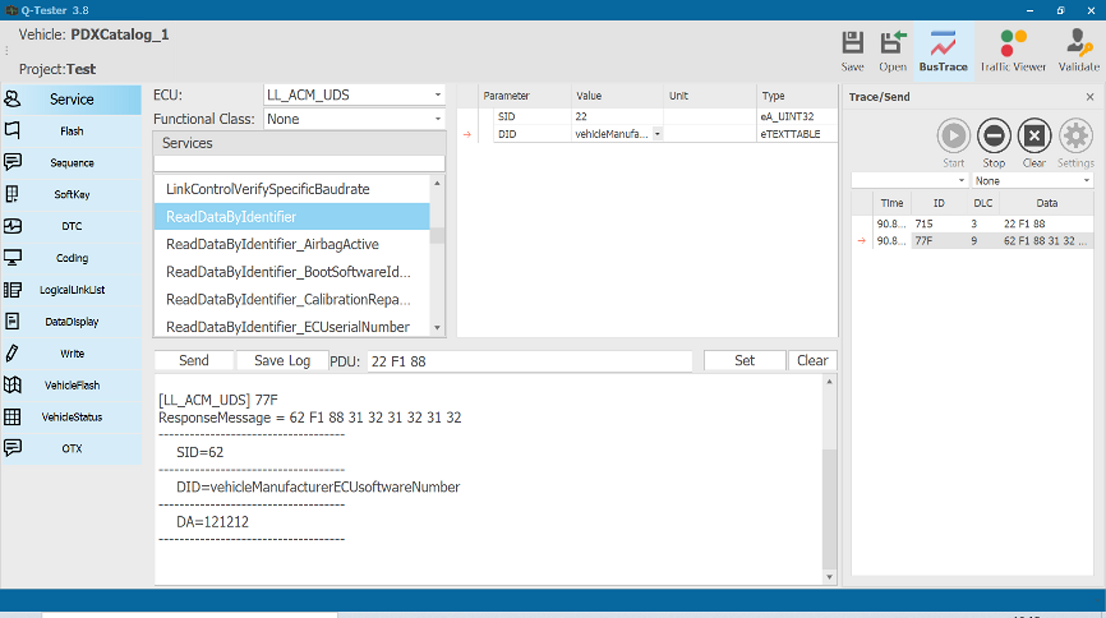
Task: Click the Validate icon
Action: [x=1078, y=50]
